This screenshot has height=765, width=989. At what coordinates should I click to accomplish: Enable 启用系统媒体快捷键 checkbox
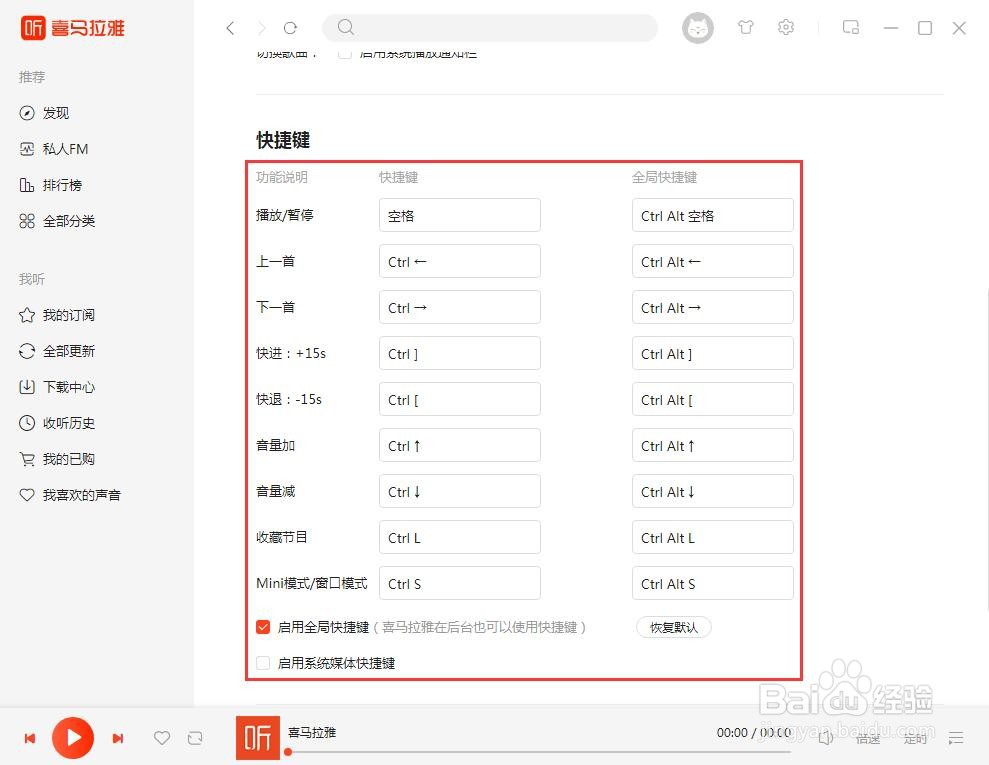262,663
